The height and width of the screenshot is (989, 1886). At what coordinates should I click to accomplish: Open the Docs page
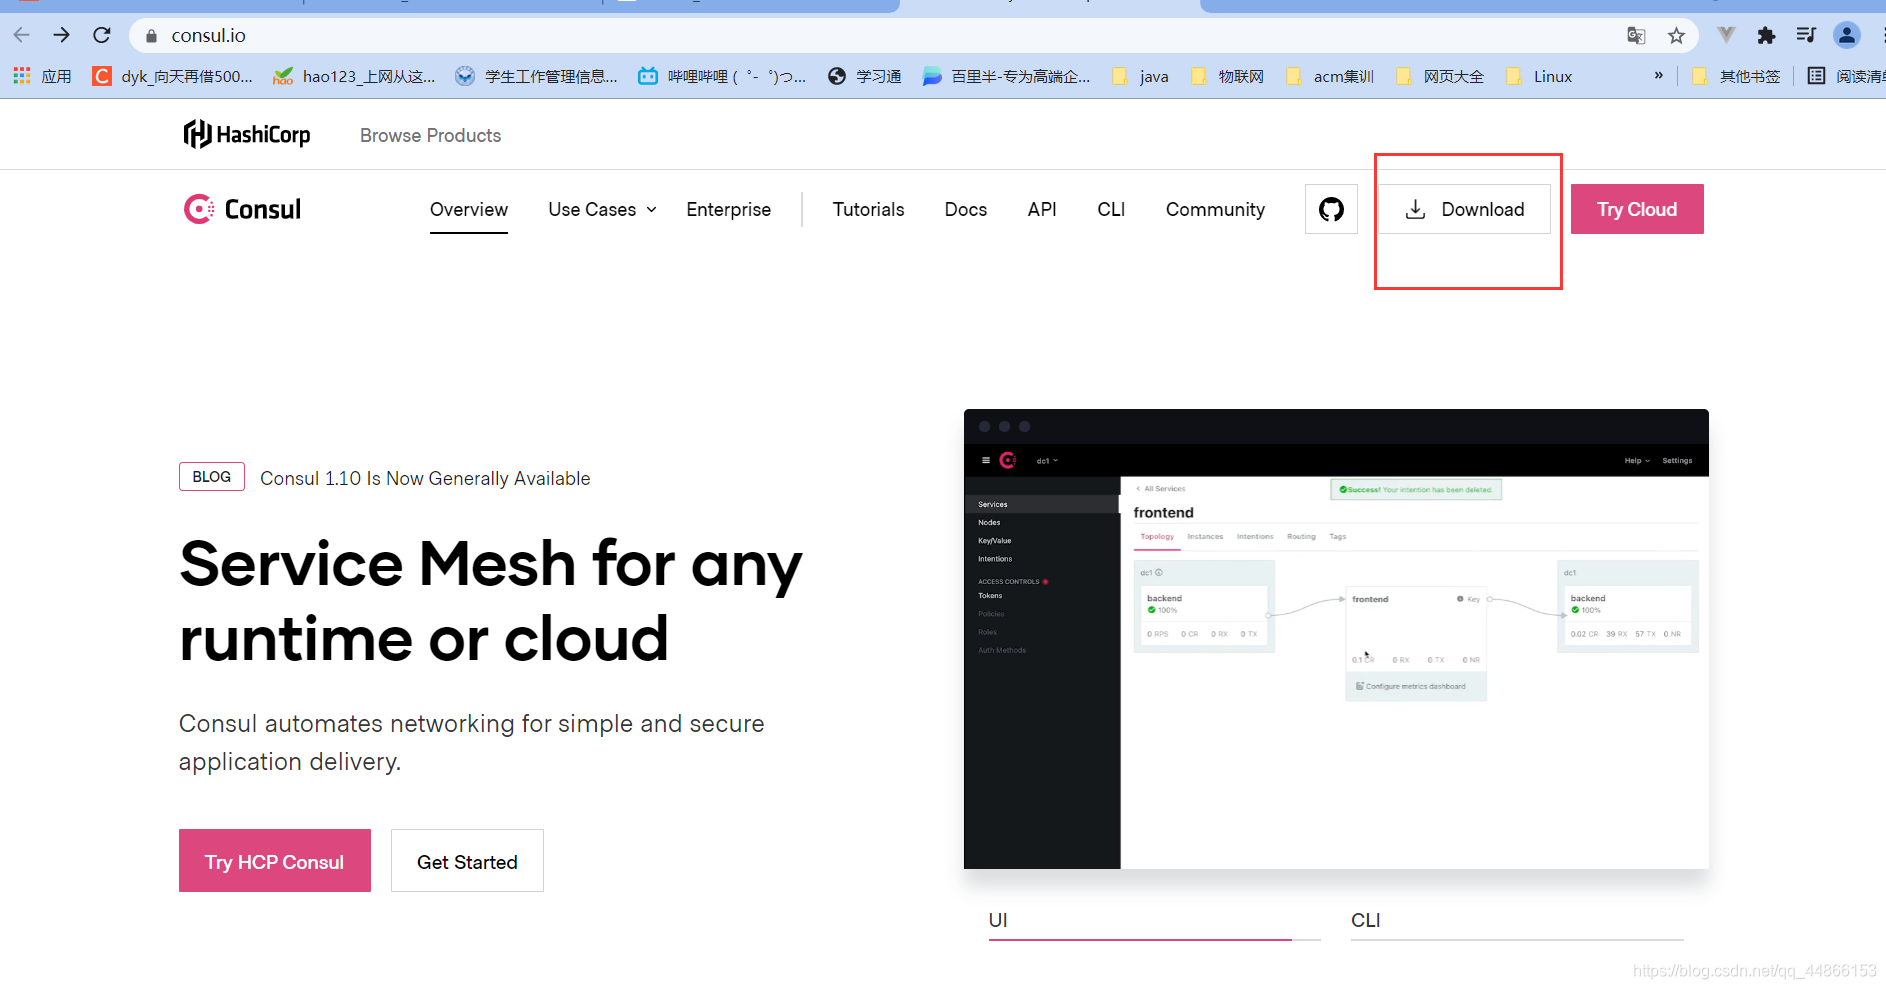pos(966,209)
